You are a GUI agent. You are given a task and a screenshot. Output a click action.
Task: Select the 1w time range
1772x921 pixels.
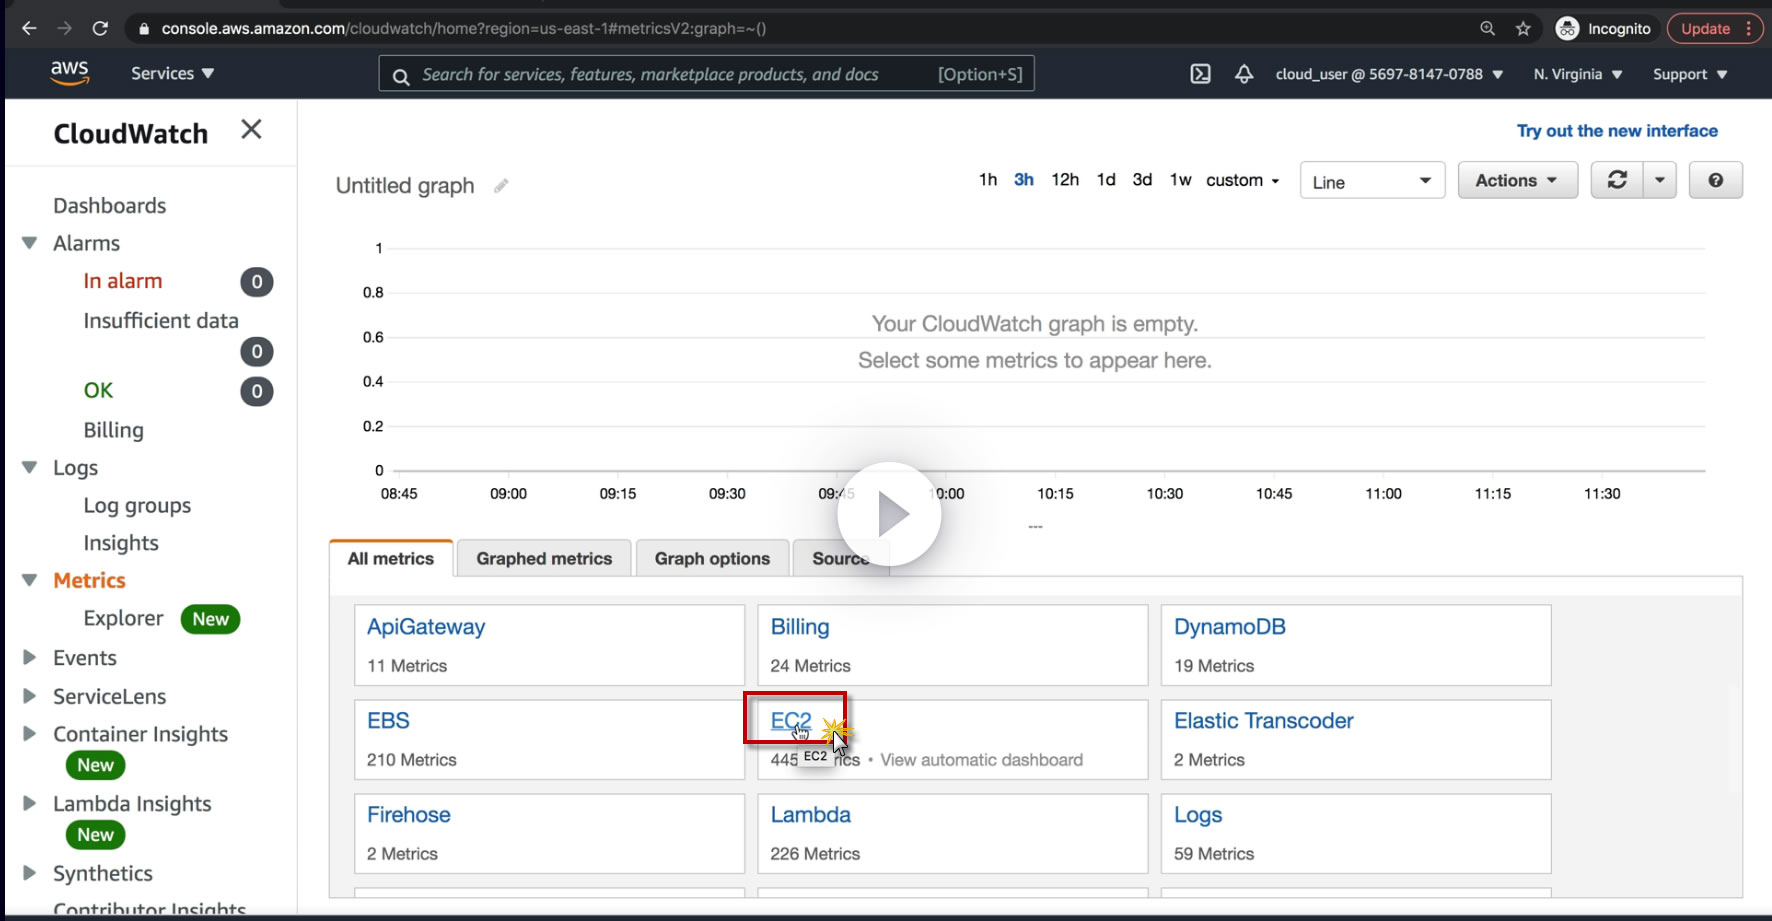coord(1181,180)
